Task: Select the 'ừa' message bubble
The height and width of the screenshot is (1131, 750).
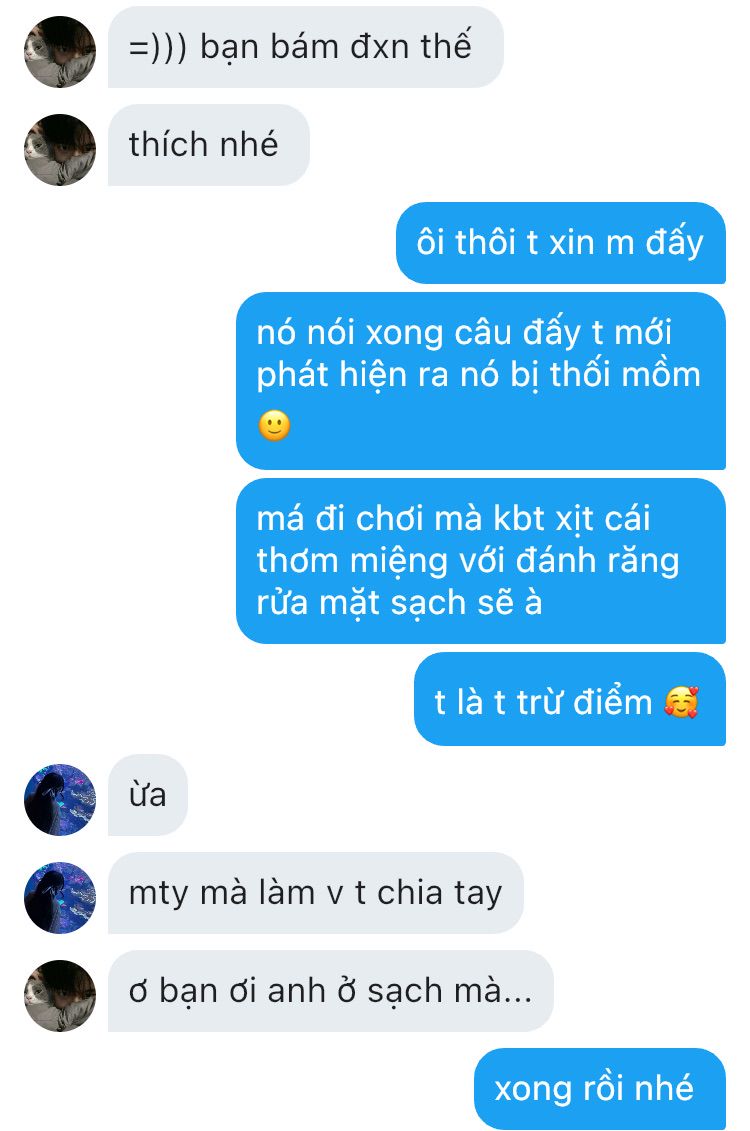Action: point(148,795)
